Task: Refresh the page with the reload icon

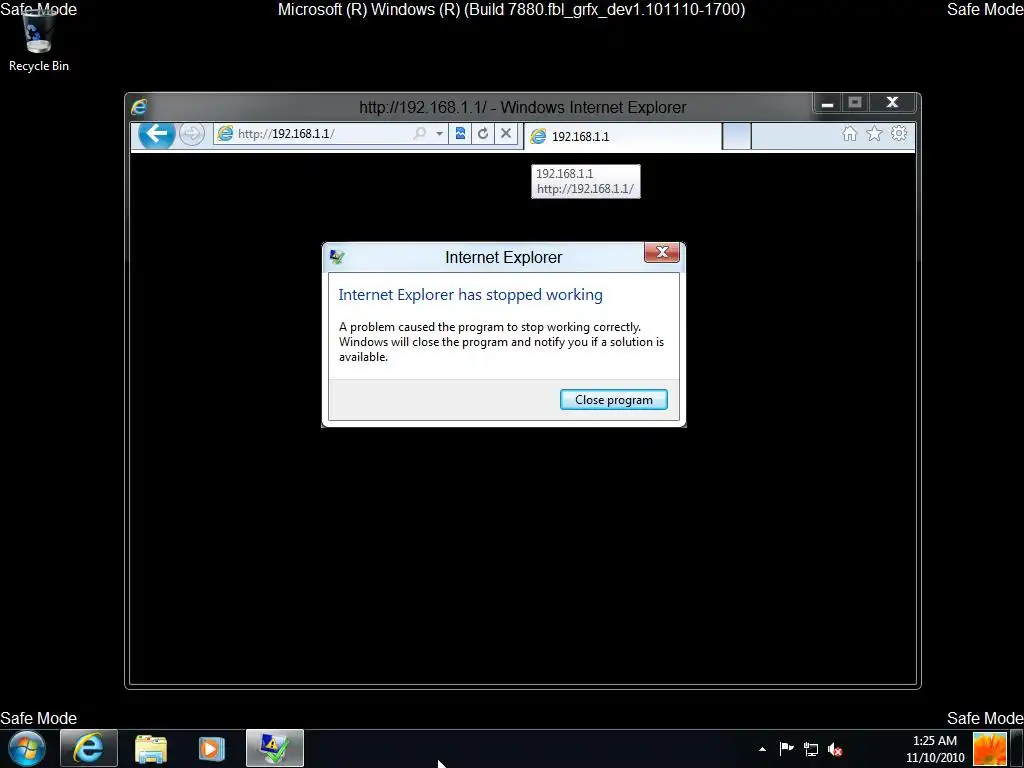Action: click(x=483, y=134)
